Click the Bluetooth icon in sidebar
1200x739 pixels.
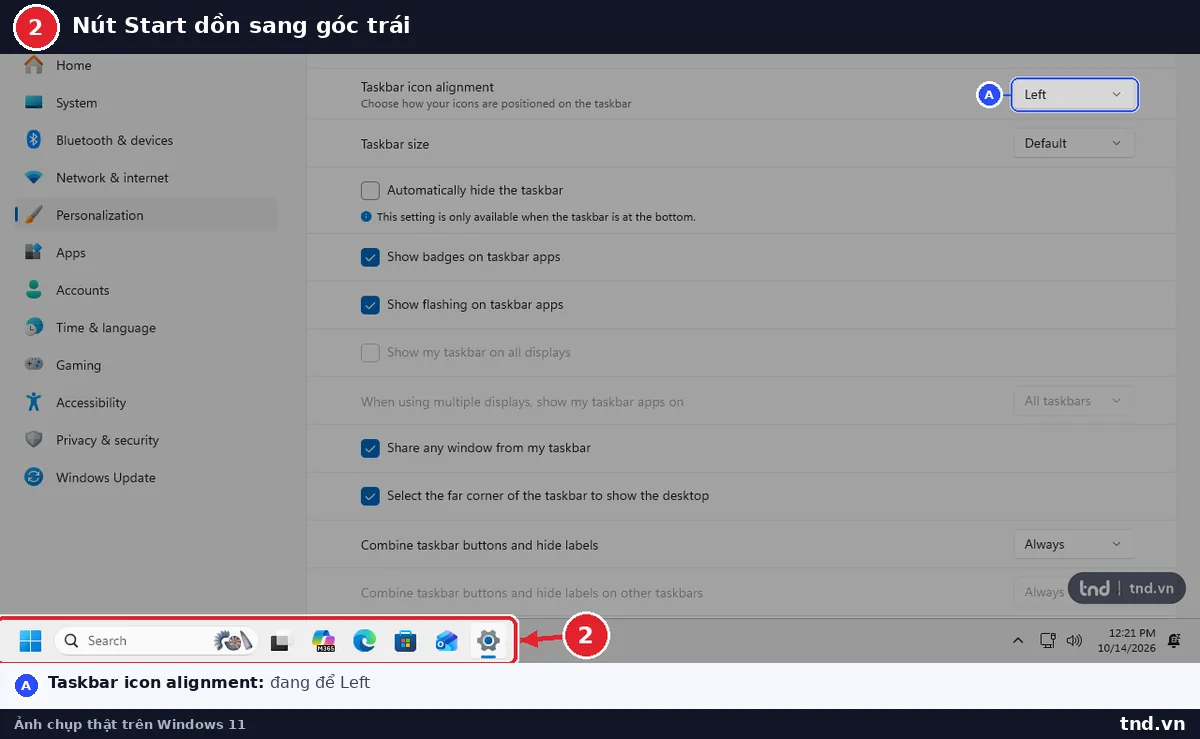[33, 140]
